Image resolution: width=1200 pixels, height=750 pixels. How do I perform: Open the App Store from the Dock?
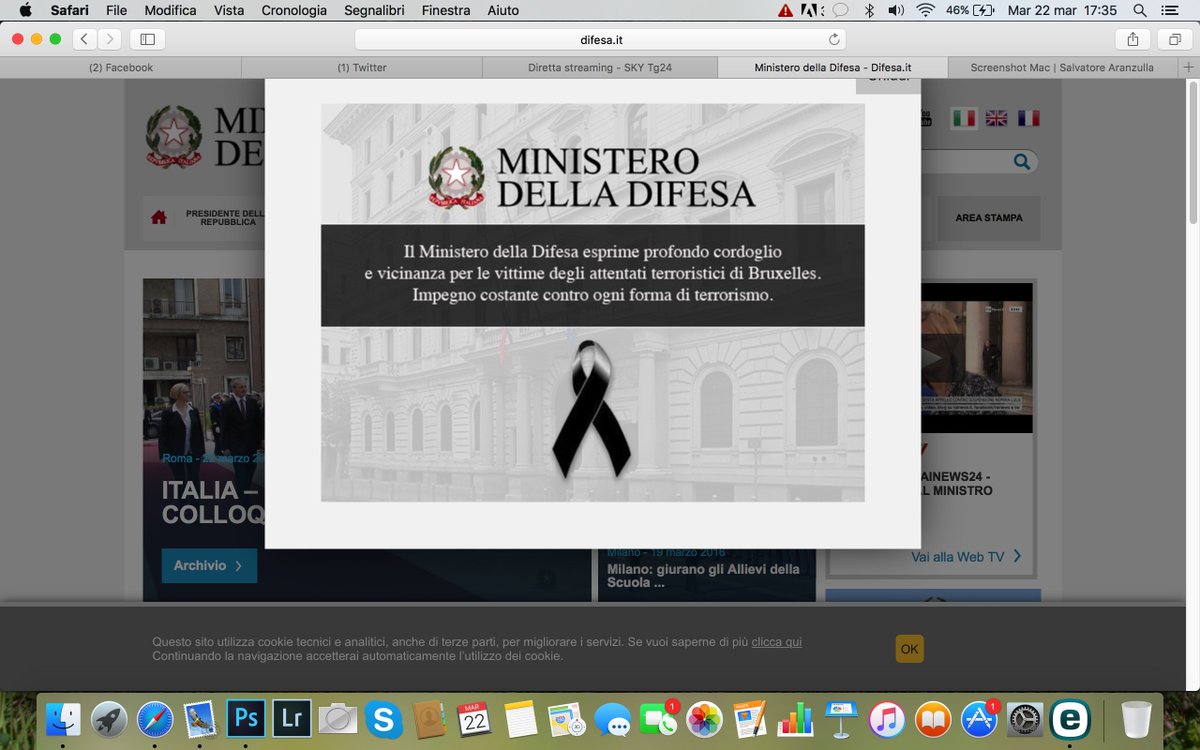pyautogui.click(x=978, y=719)
